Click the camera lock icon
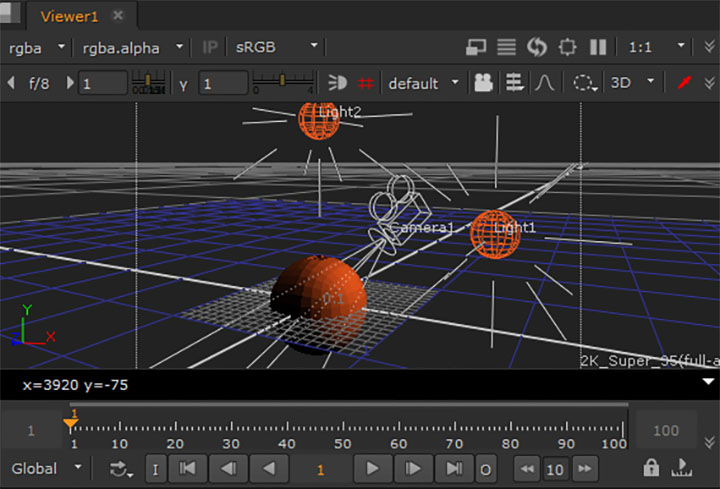 point(484,83)
